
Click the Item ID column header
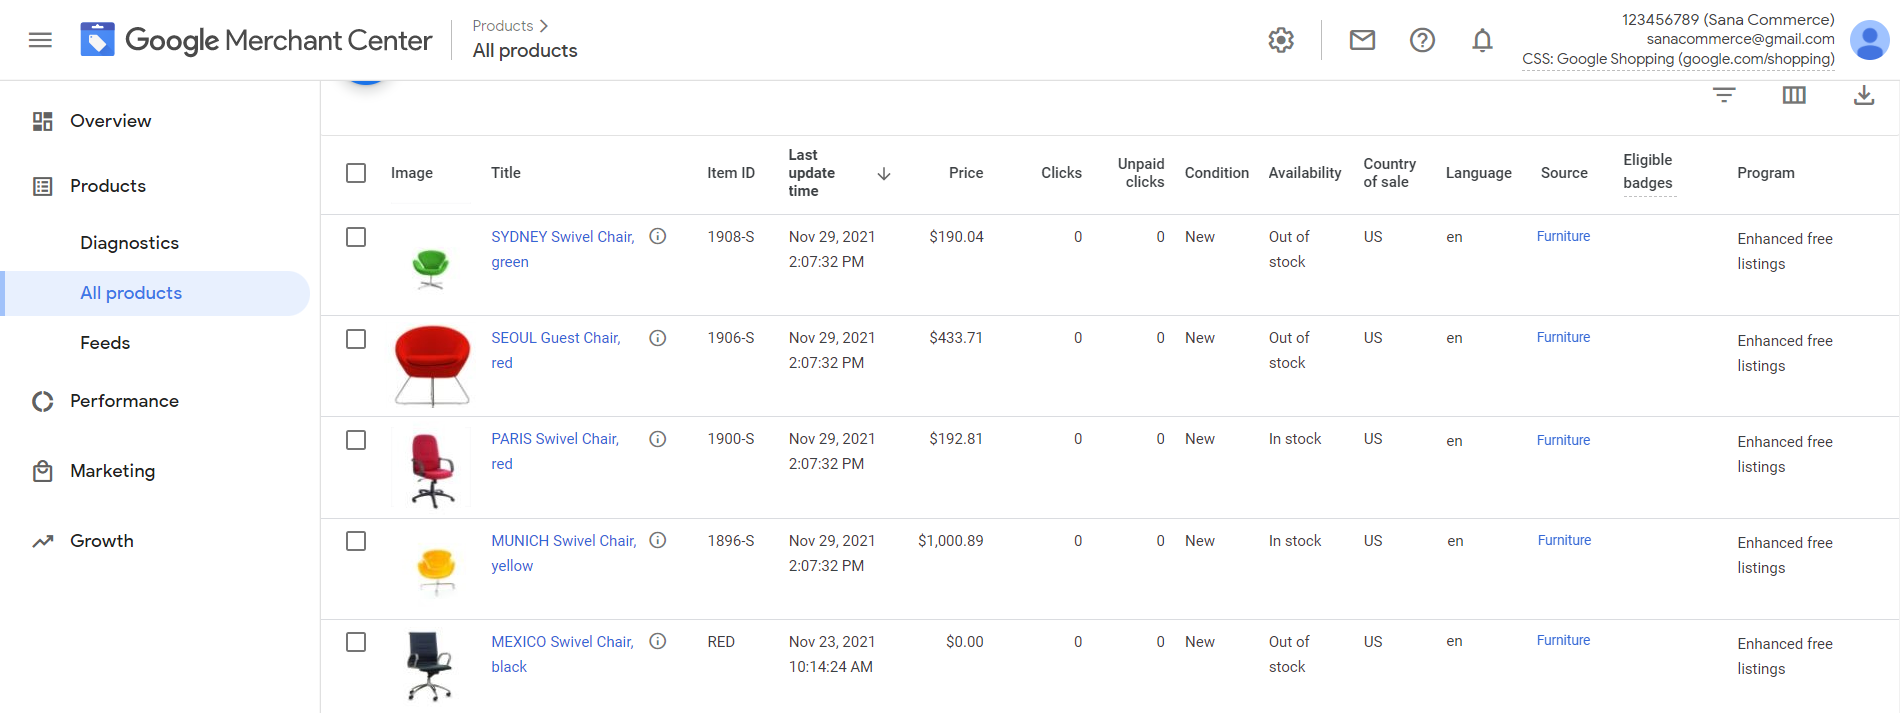(x=731, y=173)
